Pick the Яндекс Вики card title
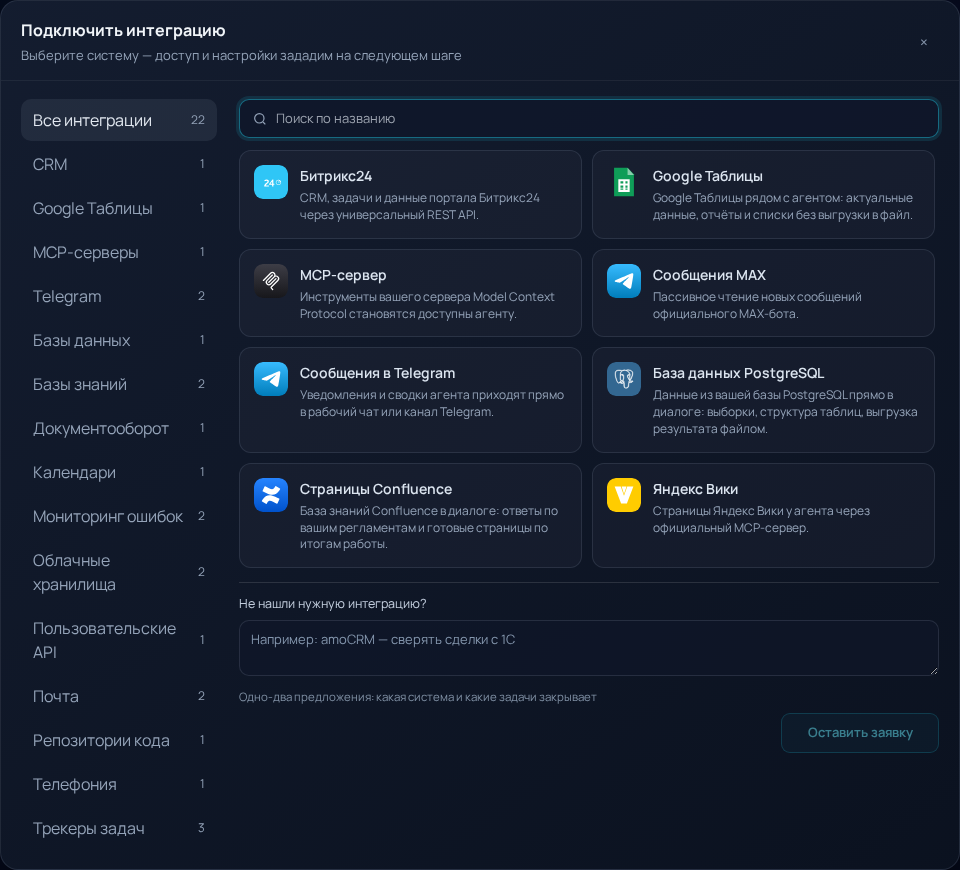The width and height of the screenshot is (960, 870). (x=695, y=489)
